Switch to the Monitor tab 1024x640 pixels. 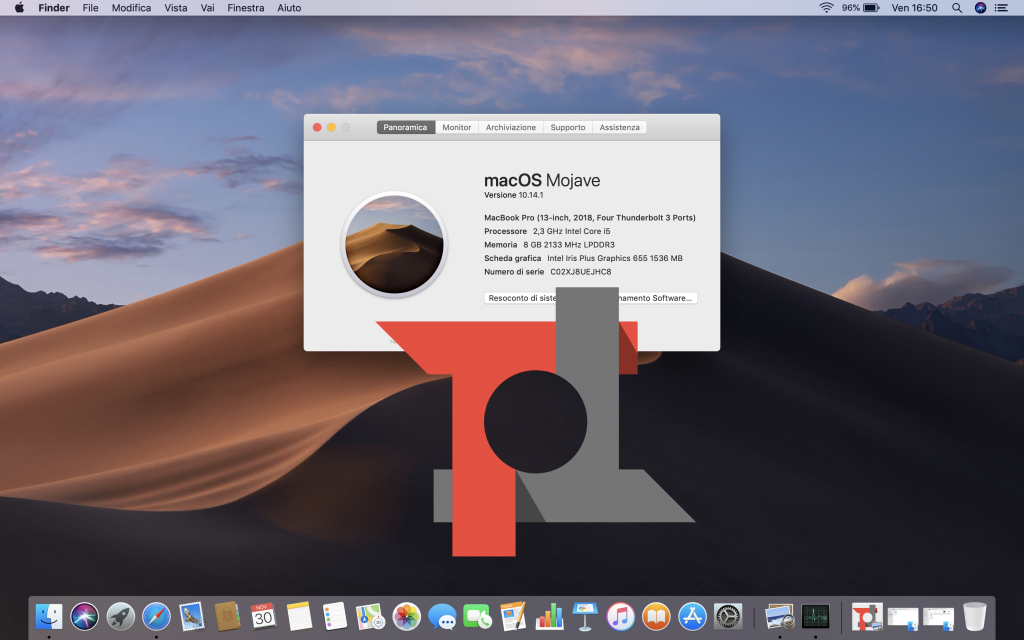pos(457,127)
